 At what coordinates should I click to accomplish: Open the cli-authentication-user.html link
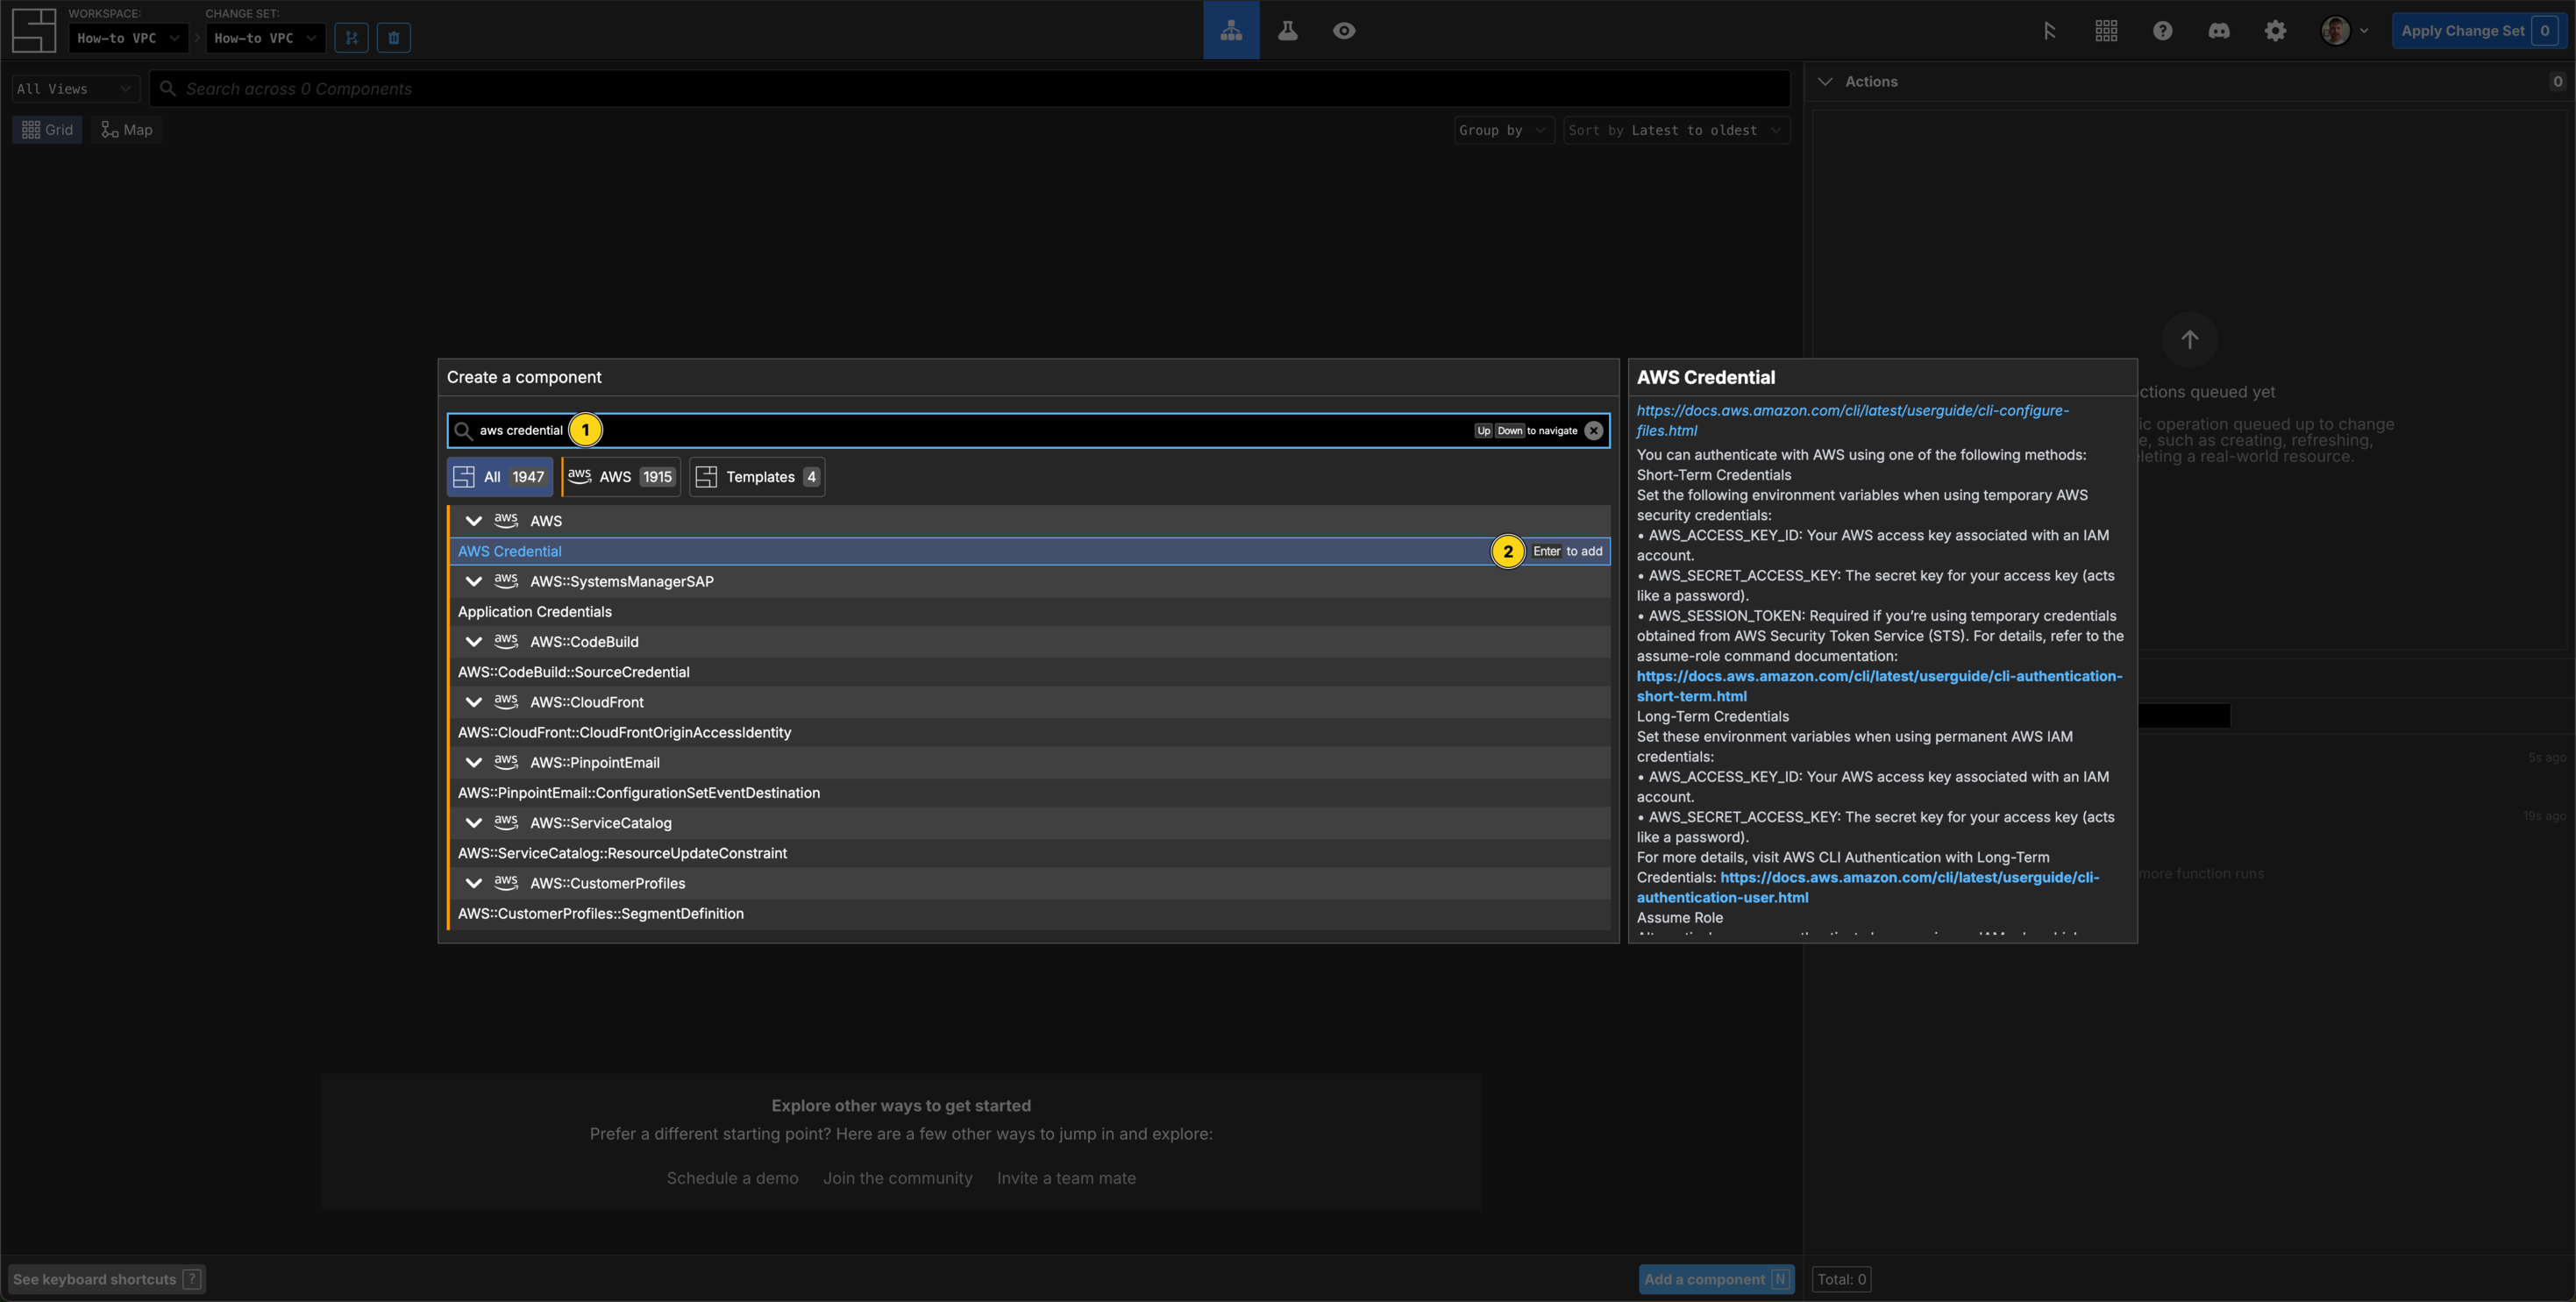click(1868, 888)
